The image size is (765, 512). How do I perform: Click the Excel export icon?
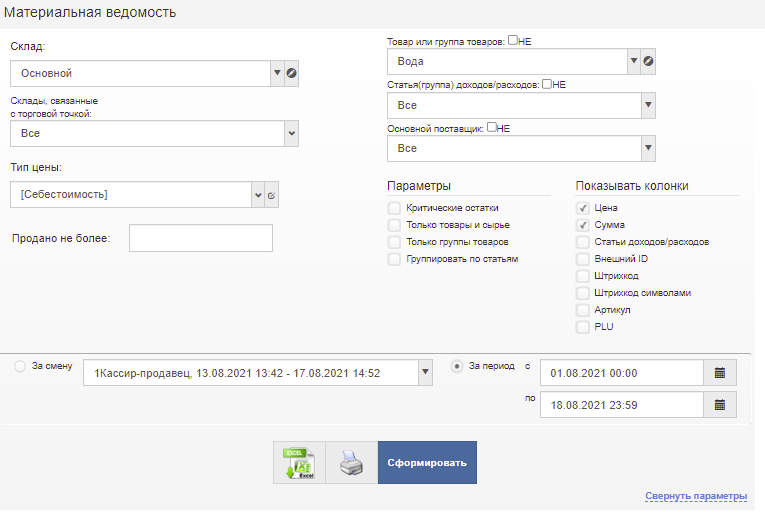299,465
